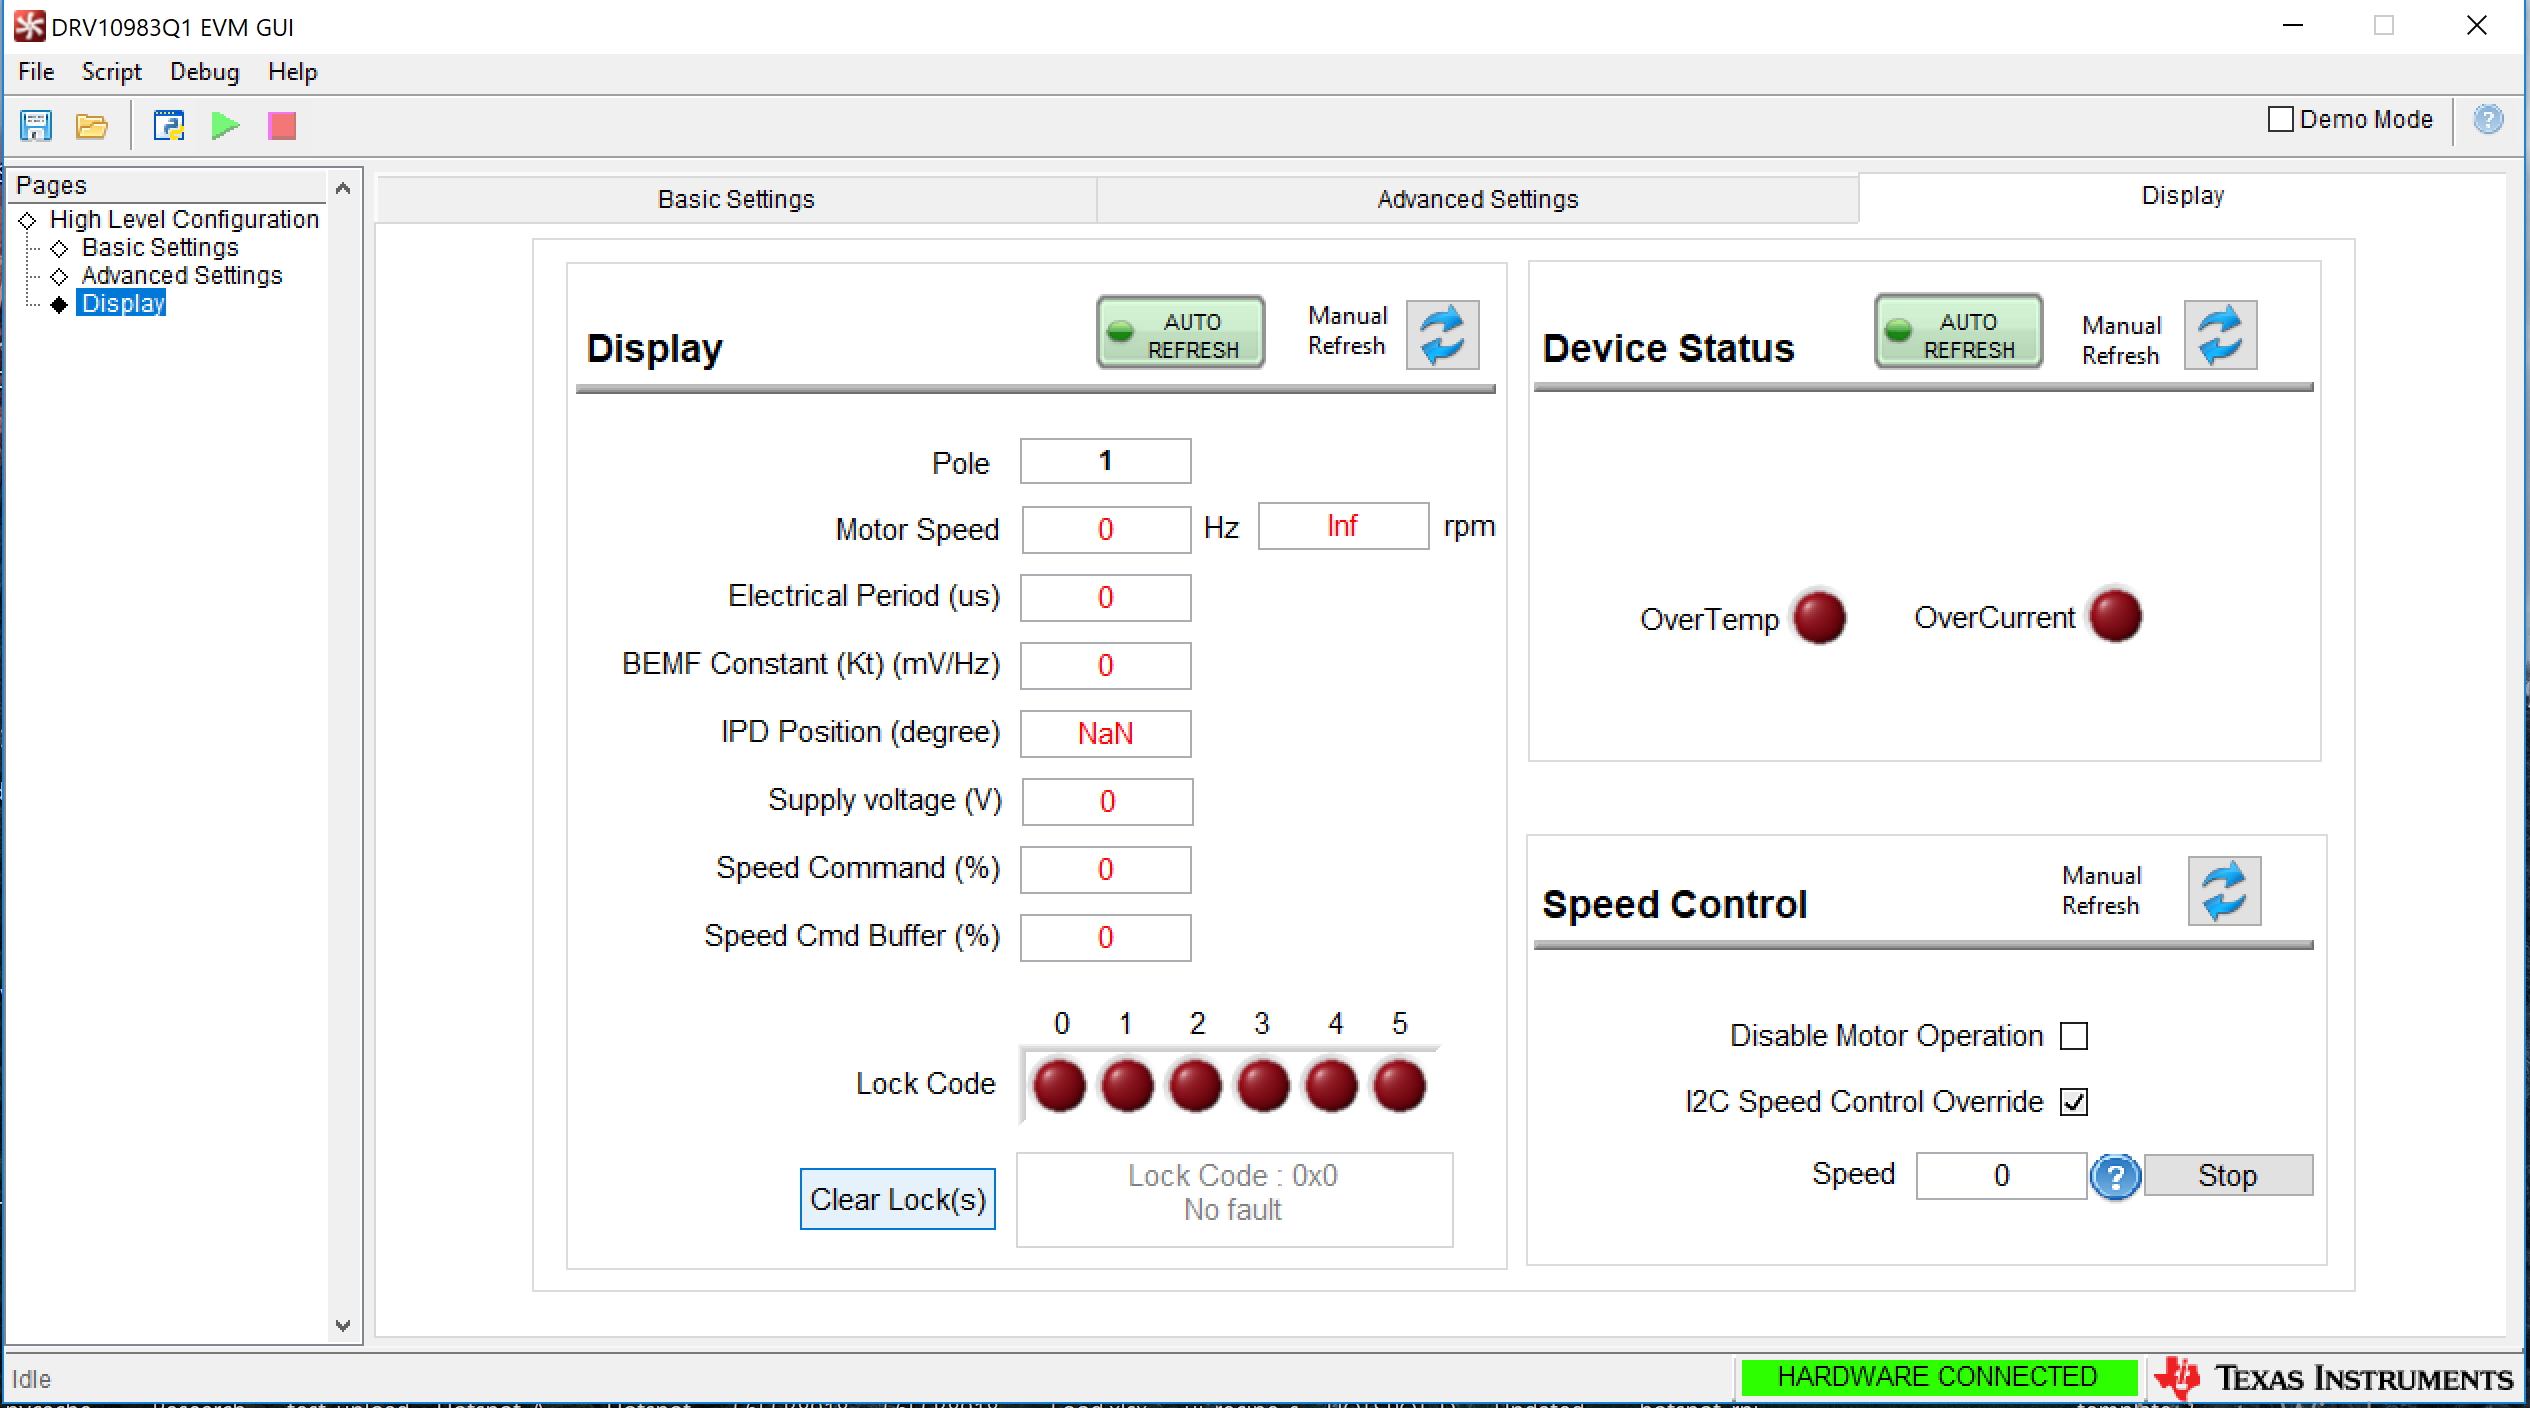The width and height of the screenshot is (2530, 1408).
Task: Click Manual Refresh icon in Speed Control panel
Action: point(2224,891)
